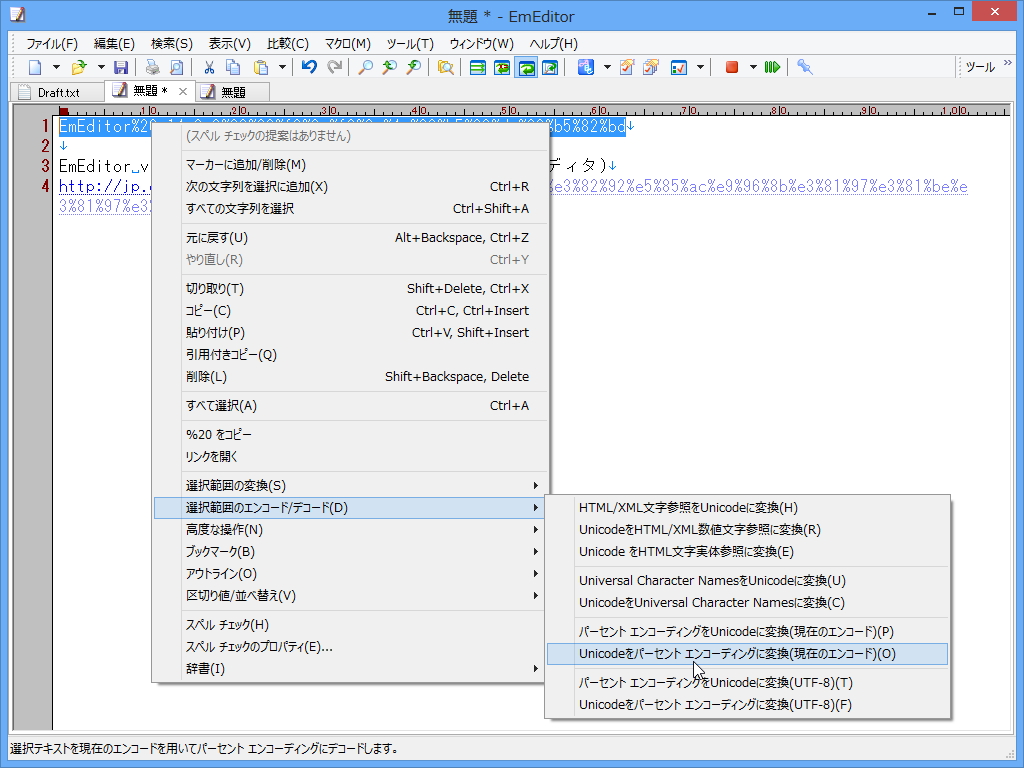This screenshot has height=768, width=1024.
Task: Click the green Run Macro icon
Action: tap(773, 67)
